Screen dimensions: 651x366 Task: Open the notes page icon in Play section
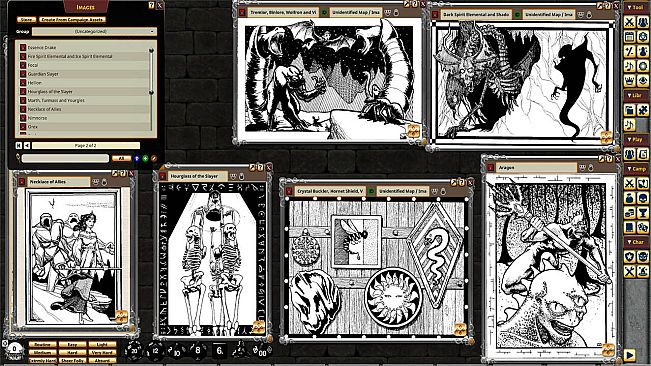coord(643,154)
